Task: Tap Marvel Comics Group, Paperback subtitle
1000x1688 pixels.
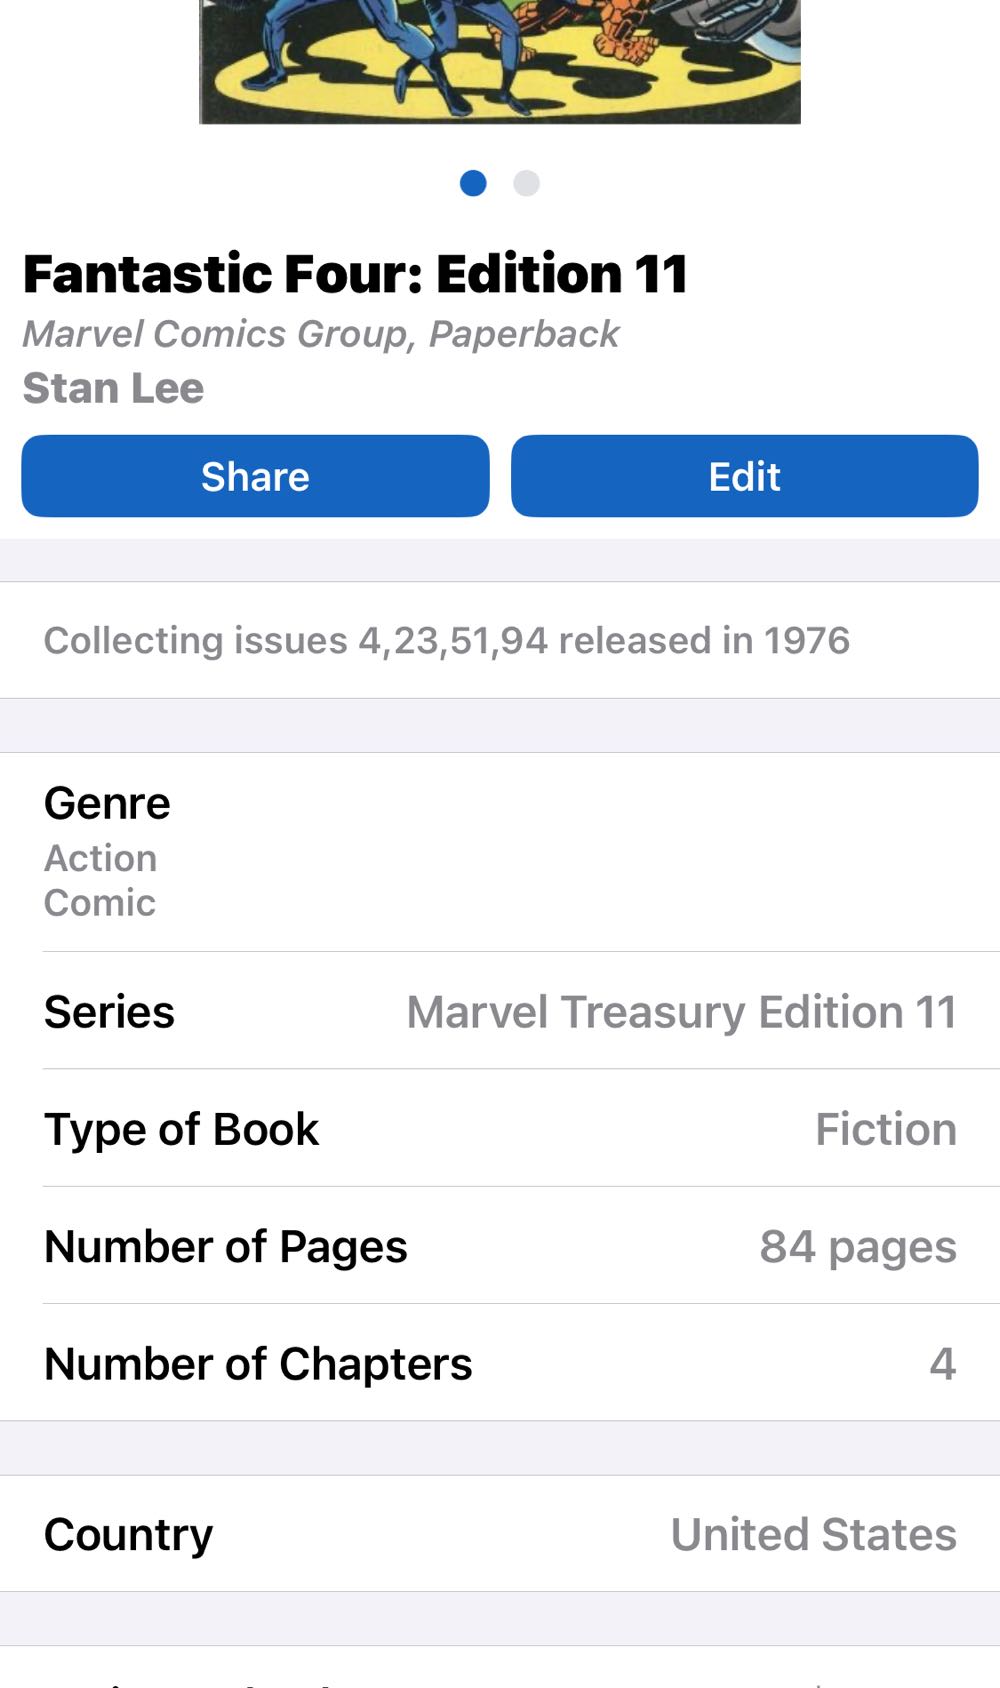Action: click(x=320, y=334)
